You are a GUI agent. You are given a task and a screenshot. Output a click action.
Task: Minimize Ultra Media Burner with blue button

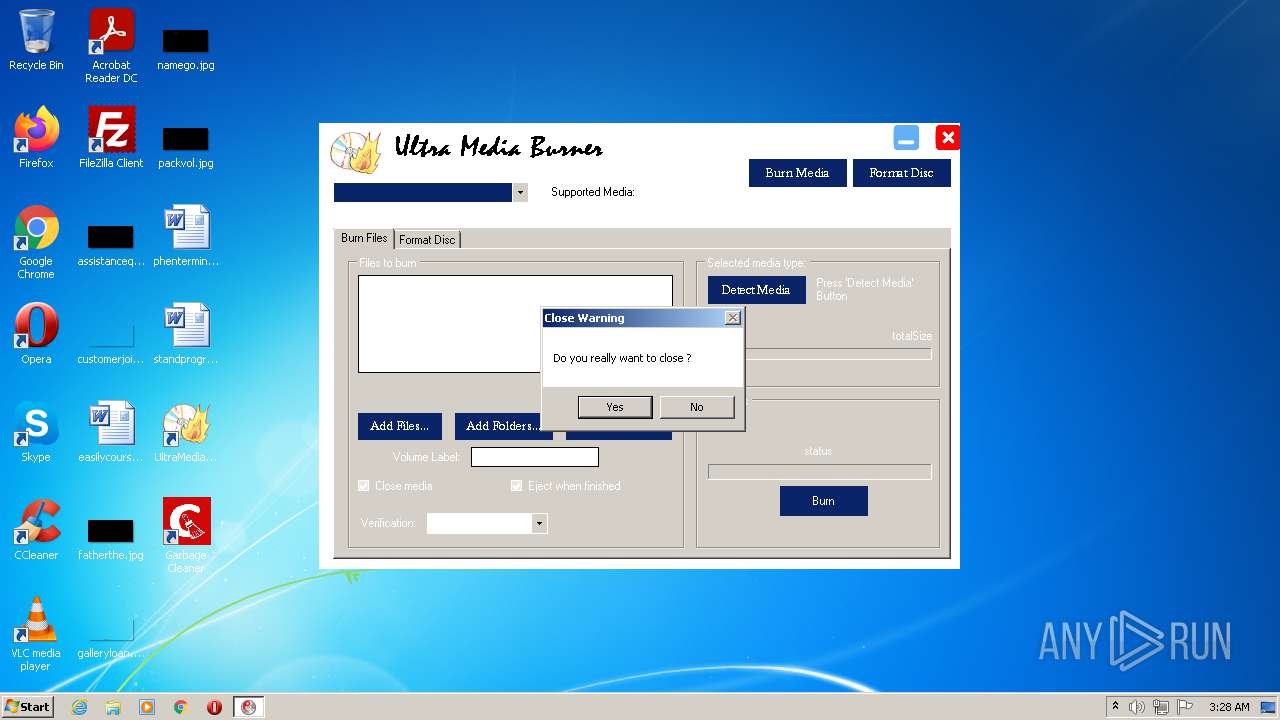[906, 138]
